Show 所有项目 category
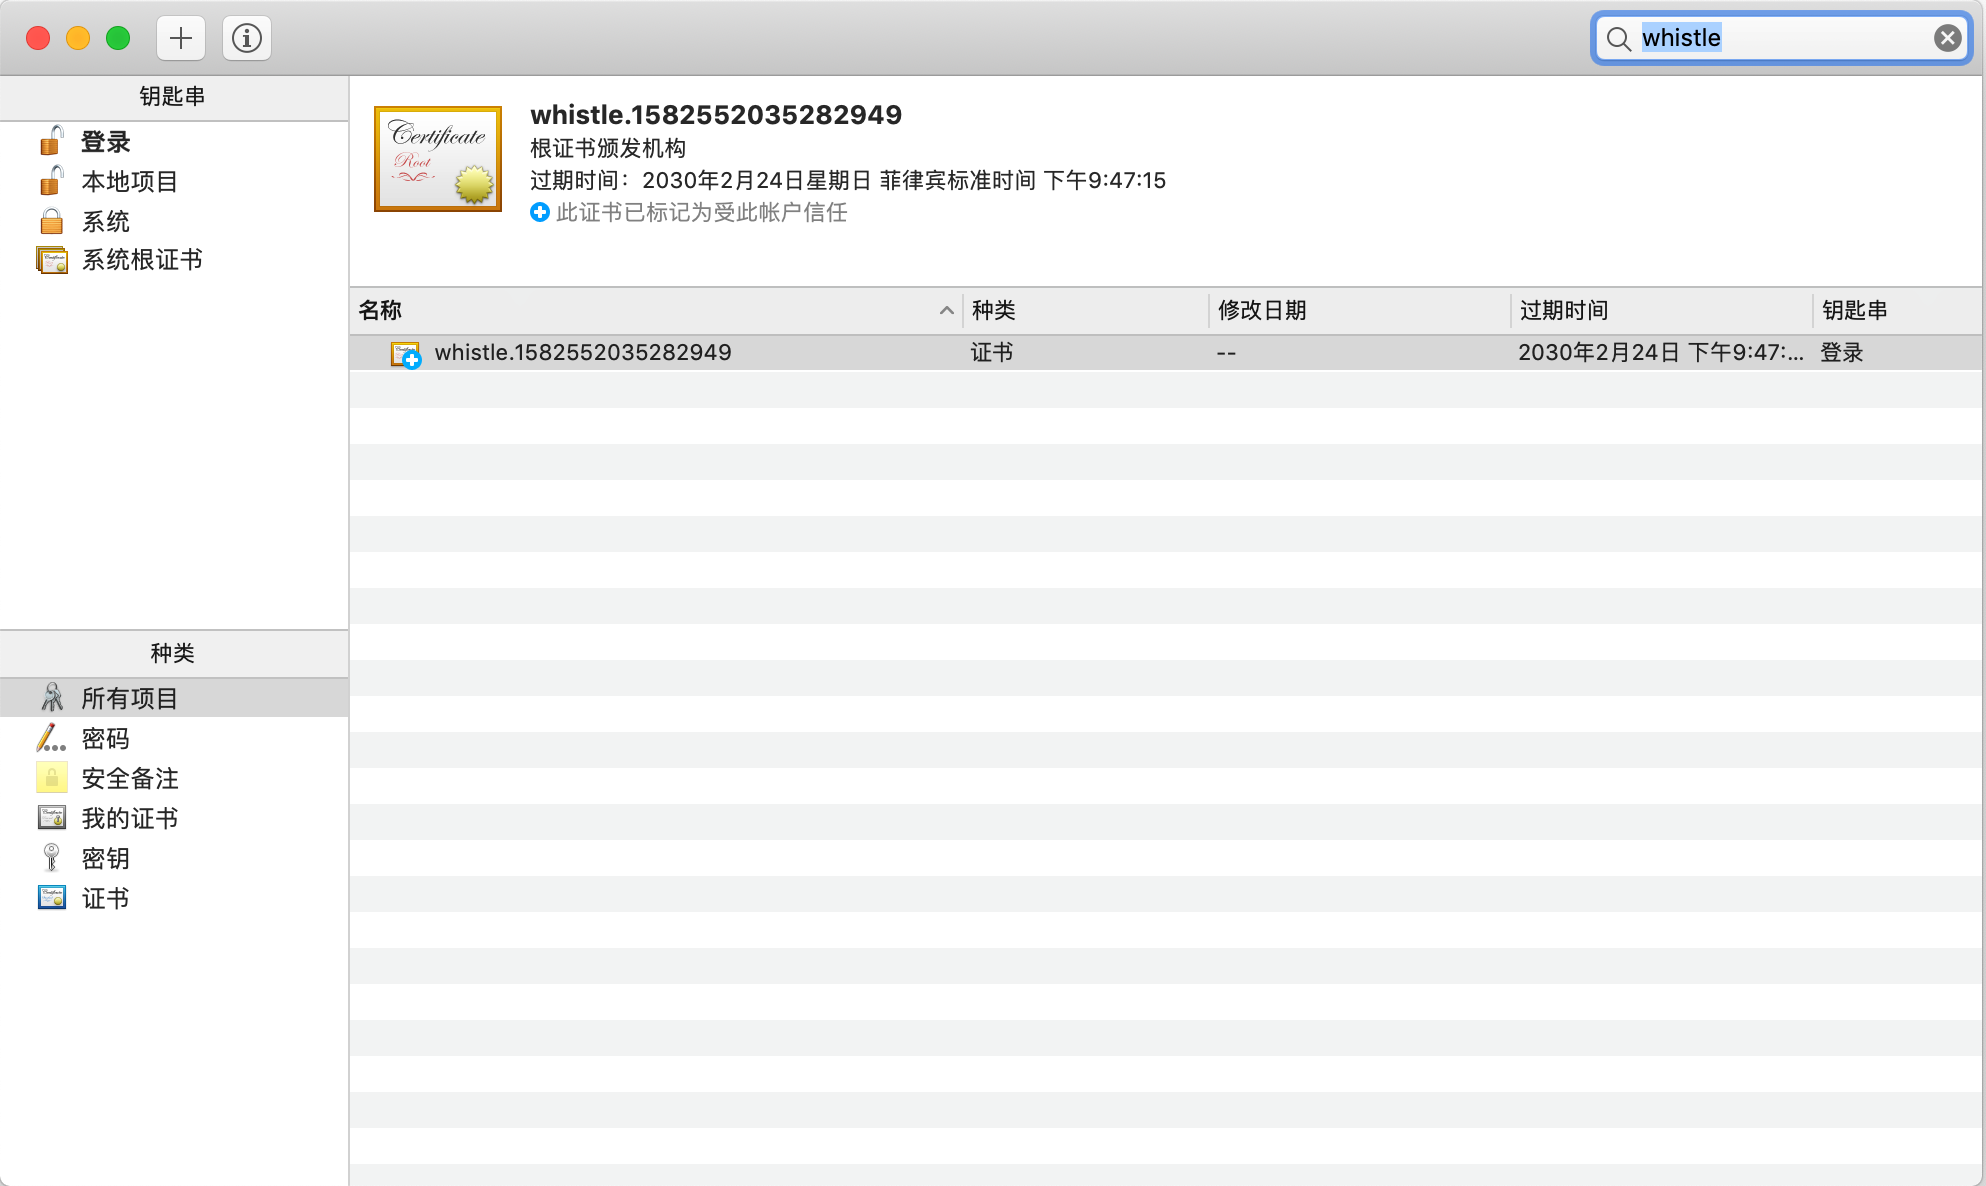The height and width of the screenshot is (1186, 1986). coord(129,698)
